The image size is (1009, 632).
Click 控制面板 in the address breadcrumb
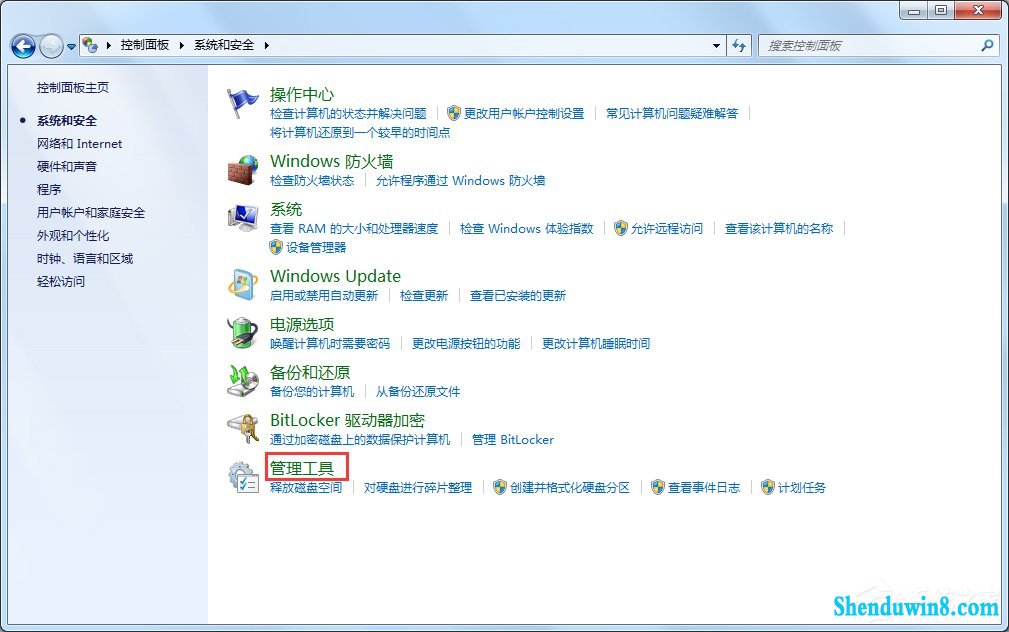(145, 45)
